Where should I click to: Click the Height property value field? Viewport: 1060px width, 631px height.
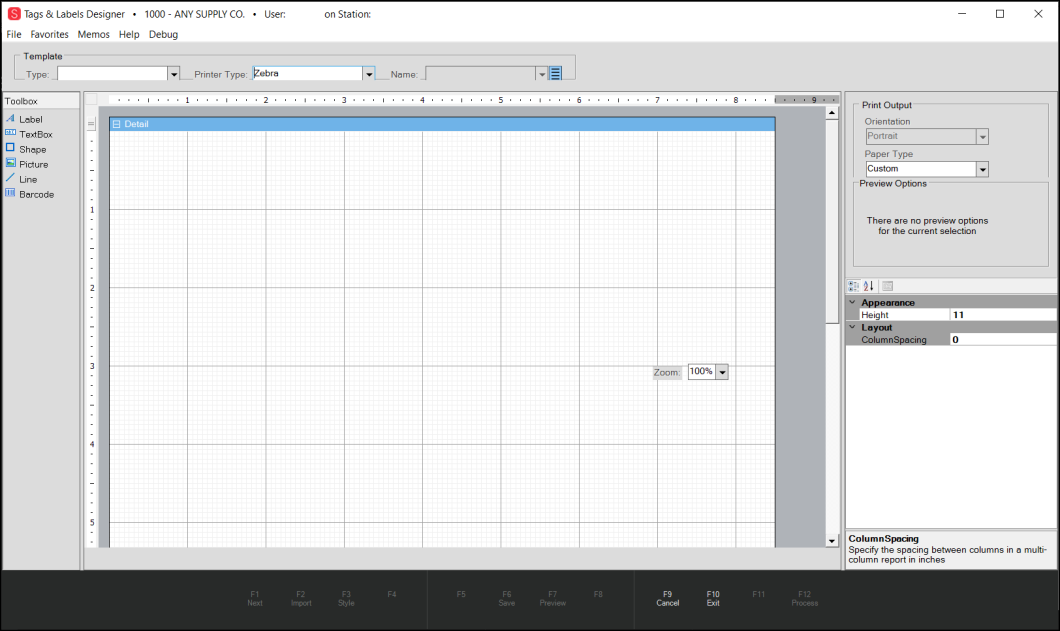[x=1001, y=315]
